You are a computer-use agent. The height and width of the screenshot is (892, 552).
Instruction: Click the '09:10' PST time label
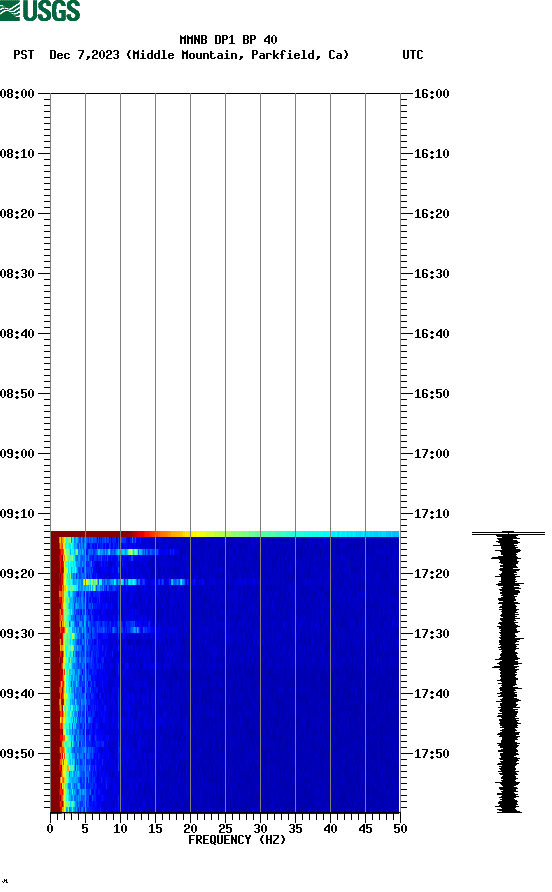click(x=17, y=514)
